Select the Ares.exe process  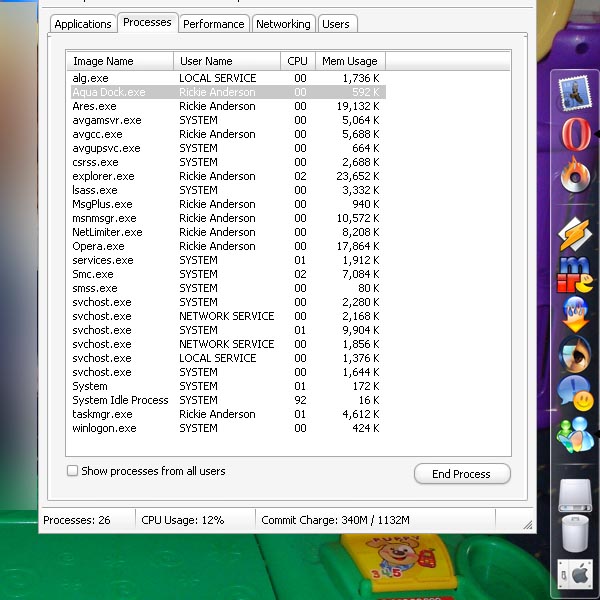tap(228, 106)
